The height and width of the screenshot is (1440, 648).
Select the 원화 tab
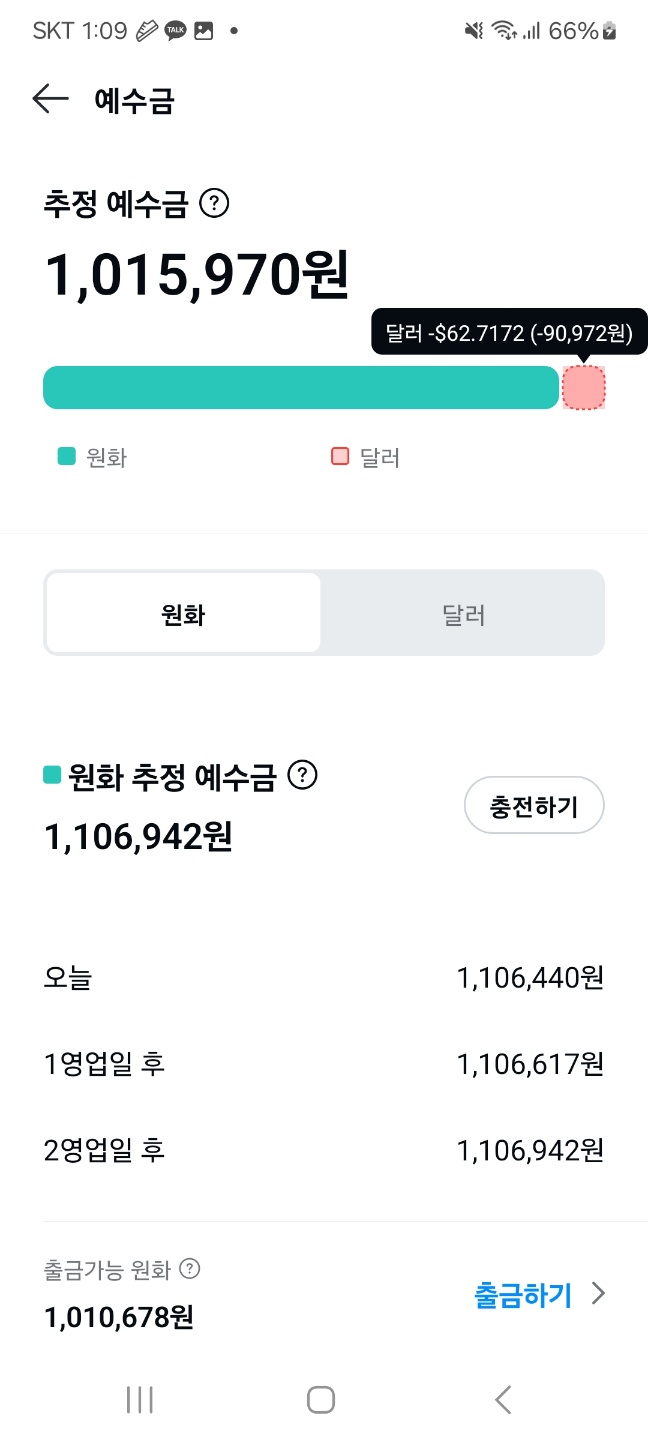pyautogui.click(x=183, y=614)
